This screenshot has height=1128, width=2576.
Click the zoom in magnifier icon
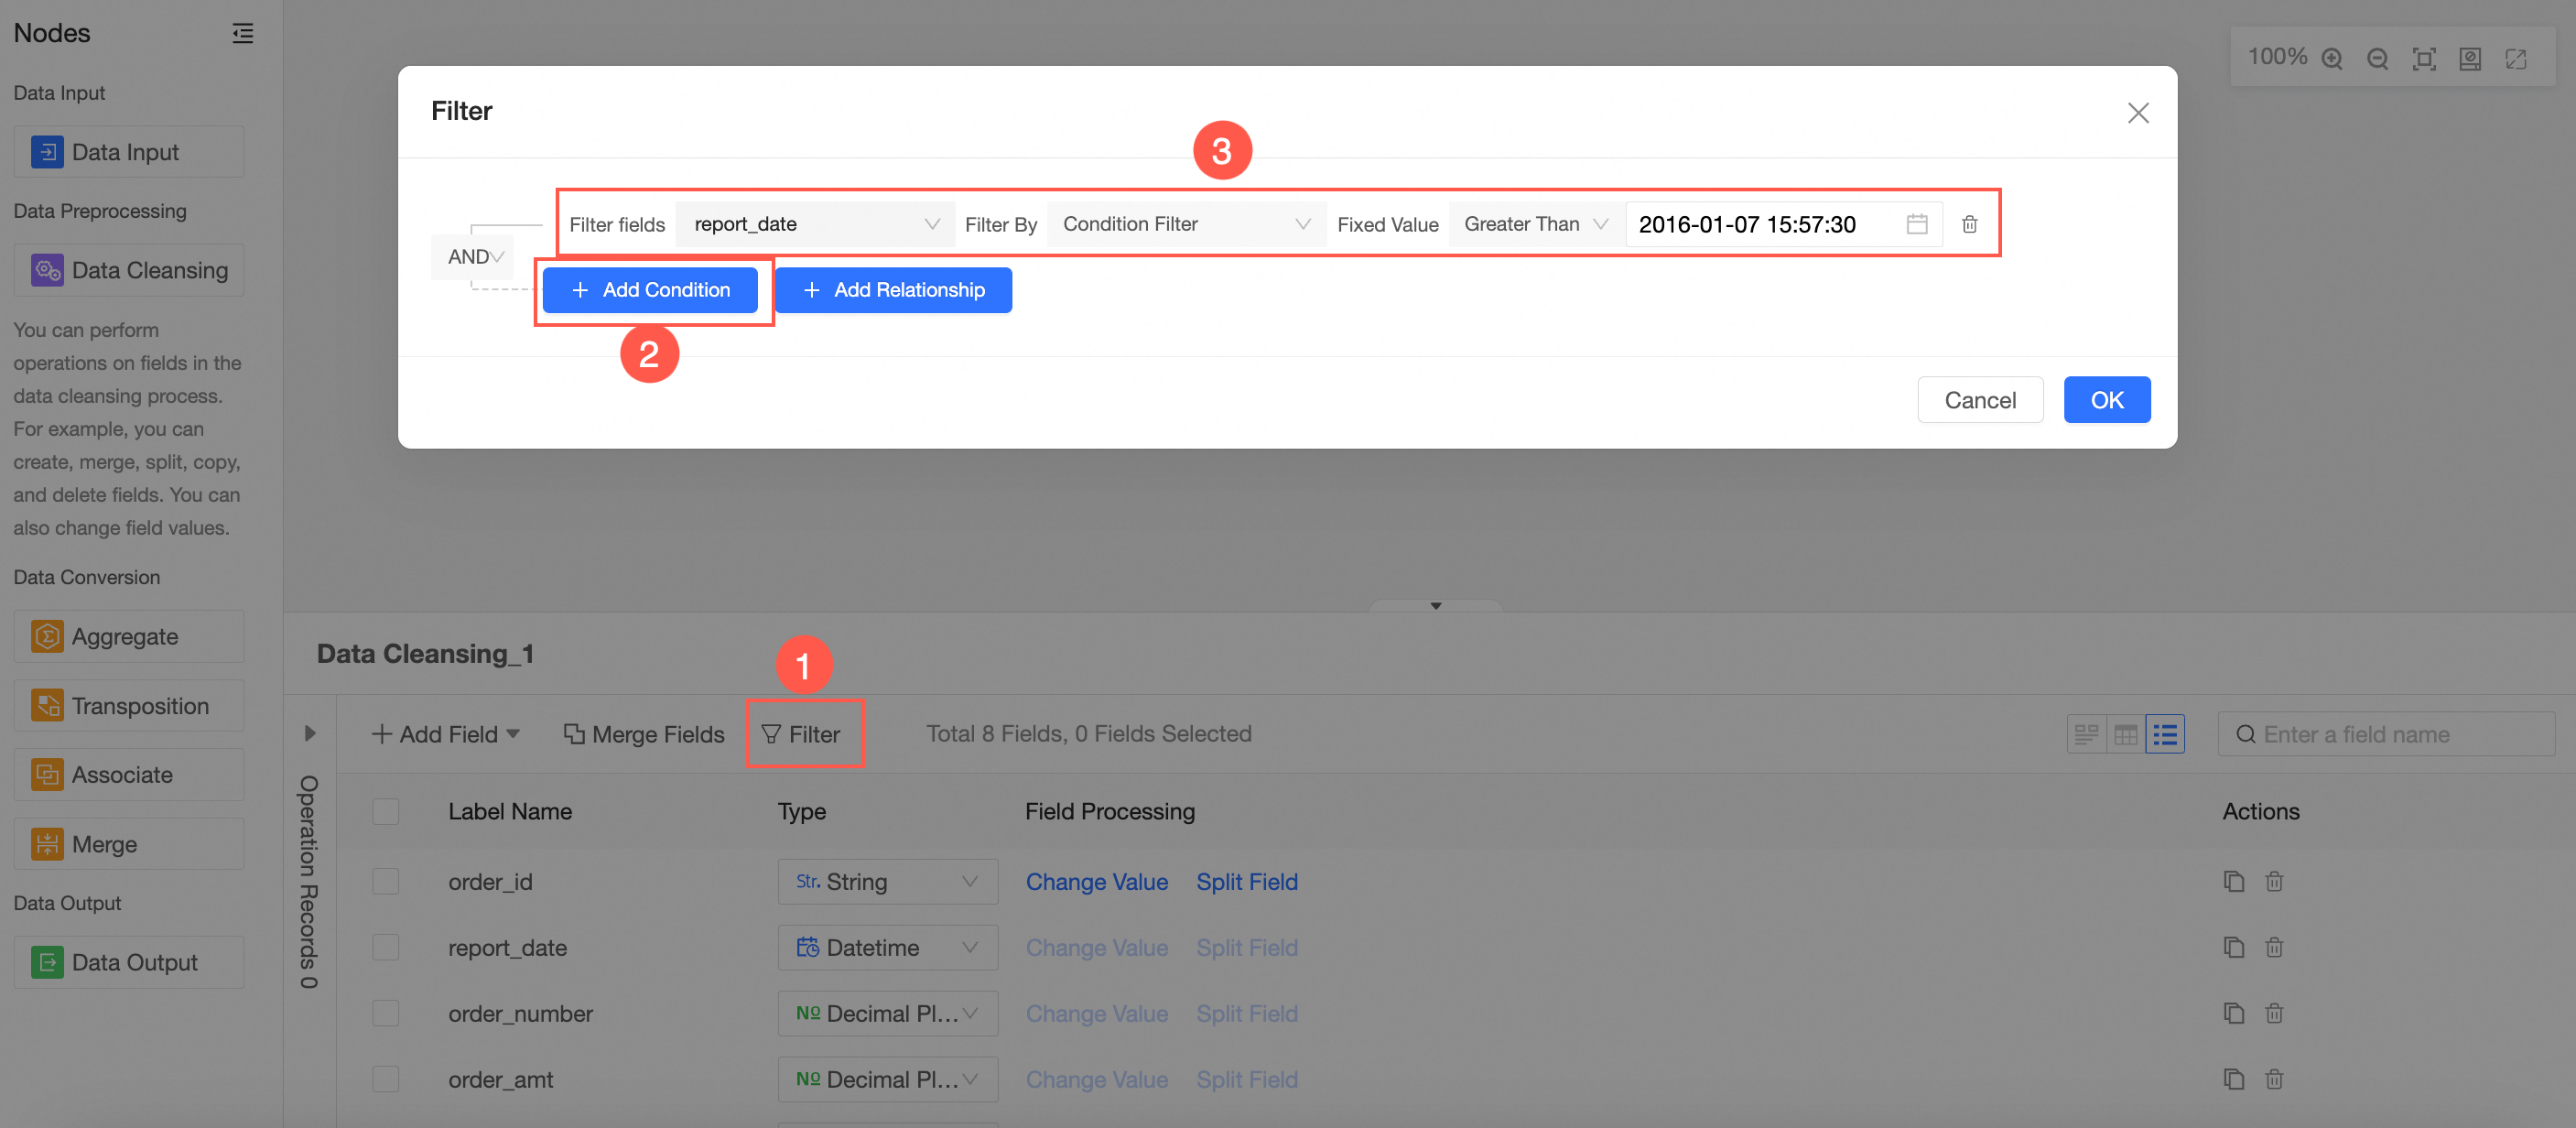coord(2332,59)
